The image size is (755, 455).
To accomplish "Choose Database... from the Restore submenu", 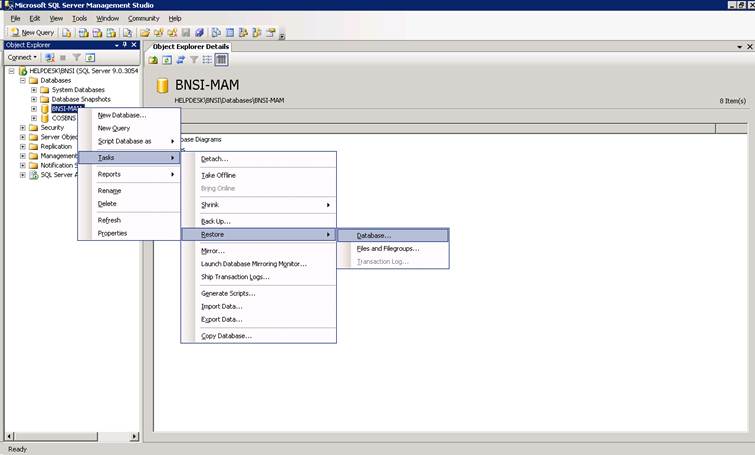I will (393, 235).
